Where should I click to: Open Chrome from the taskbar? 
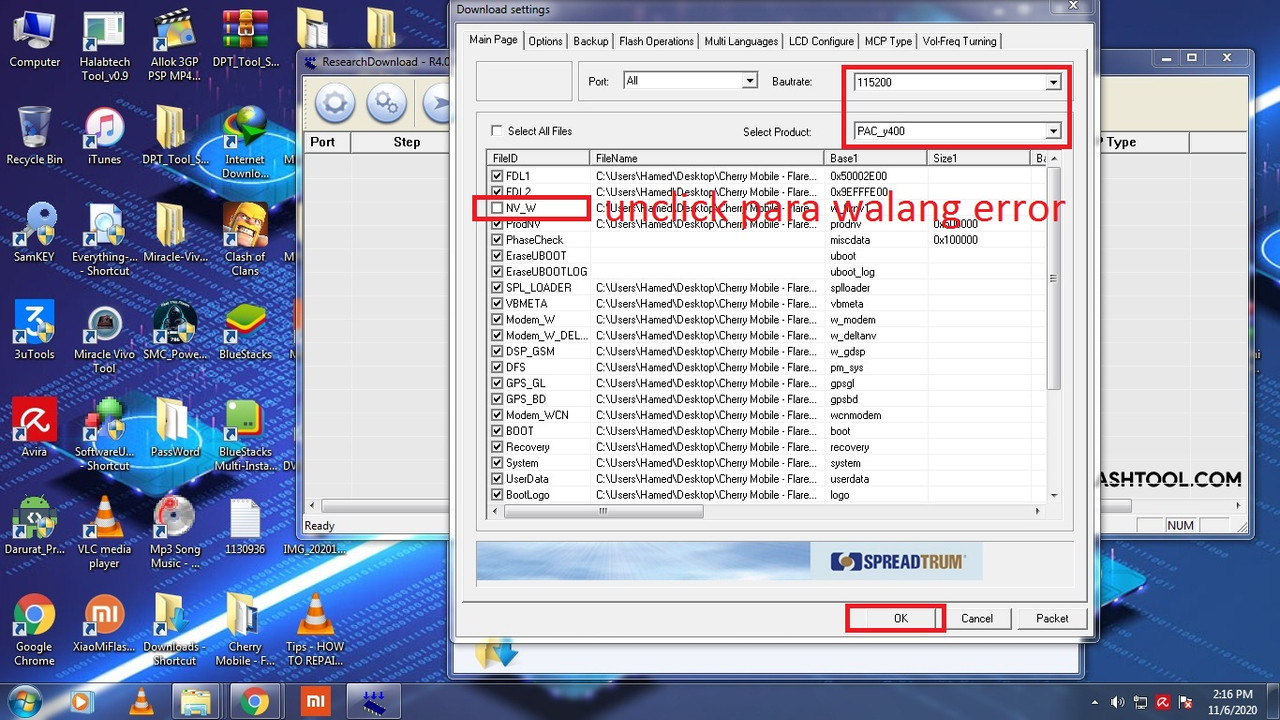(253, 701)
